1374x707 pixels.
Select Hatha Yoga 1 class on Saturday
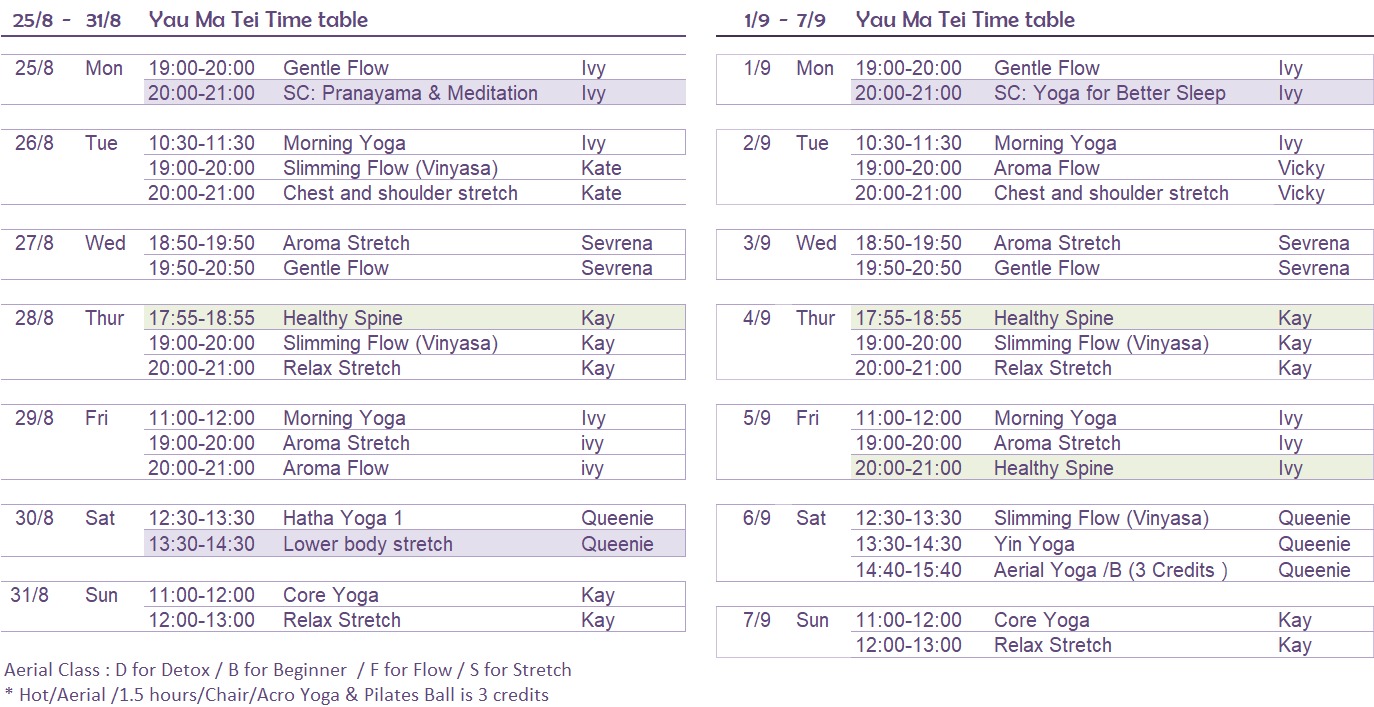(415, 518)
